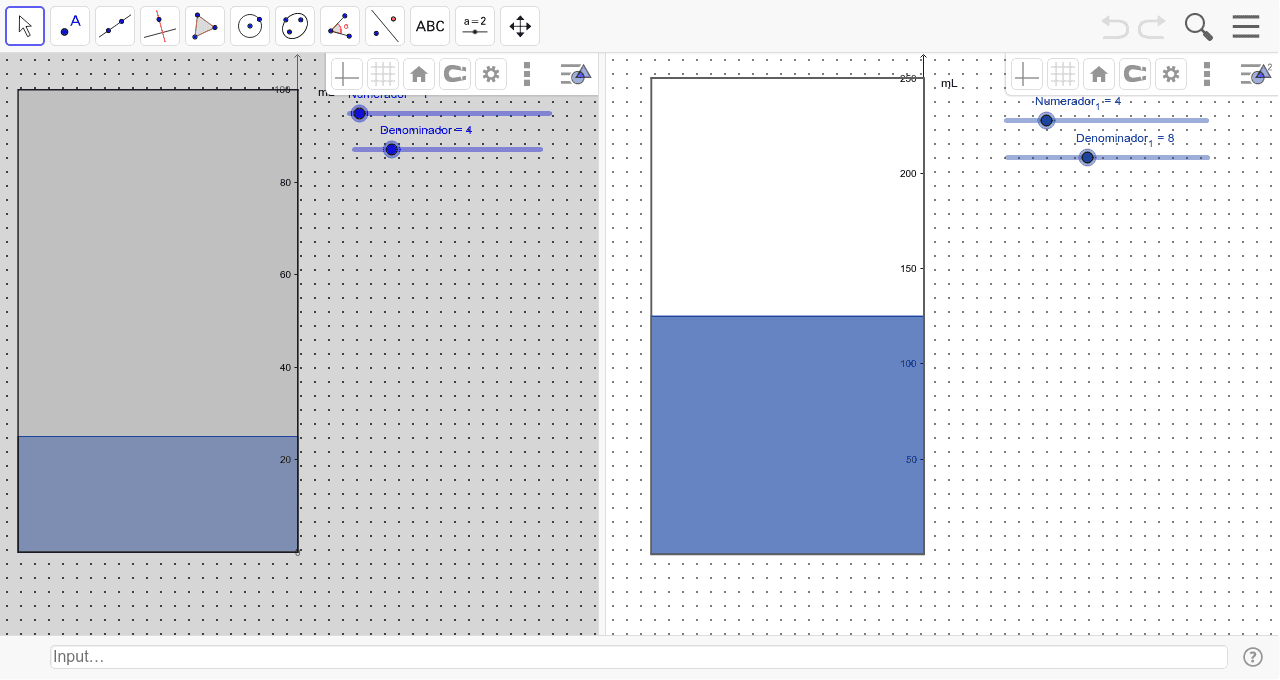Select the Reflect about Line tool

coord(385,26)
